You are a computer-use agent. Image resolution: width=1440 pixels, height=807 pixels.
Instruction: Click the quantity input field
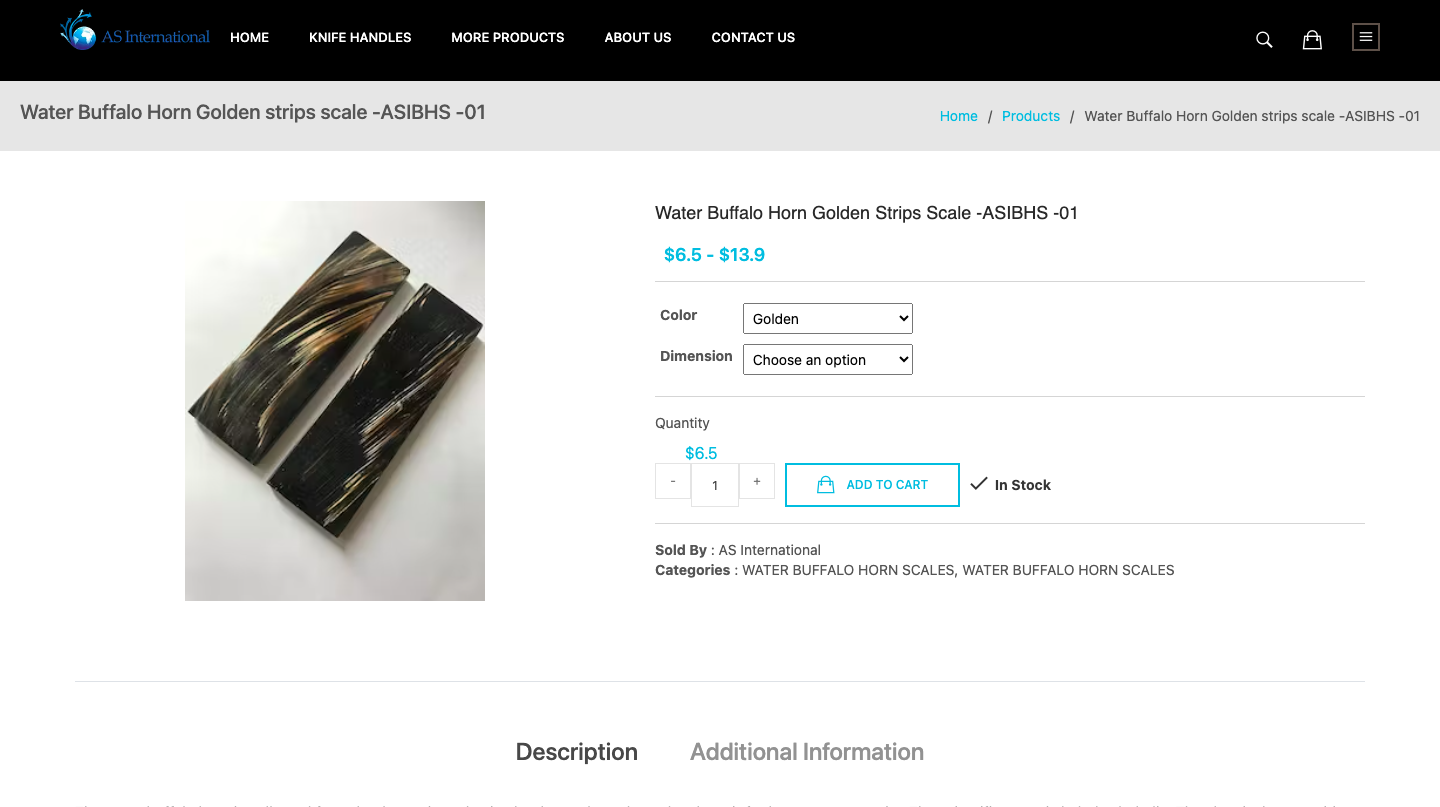point(715,485)
